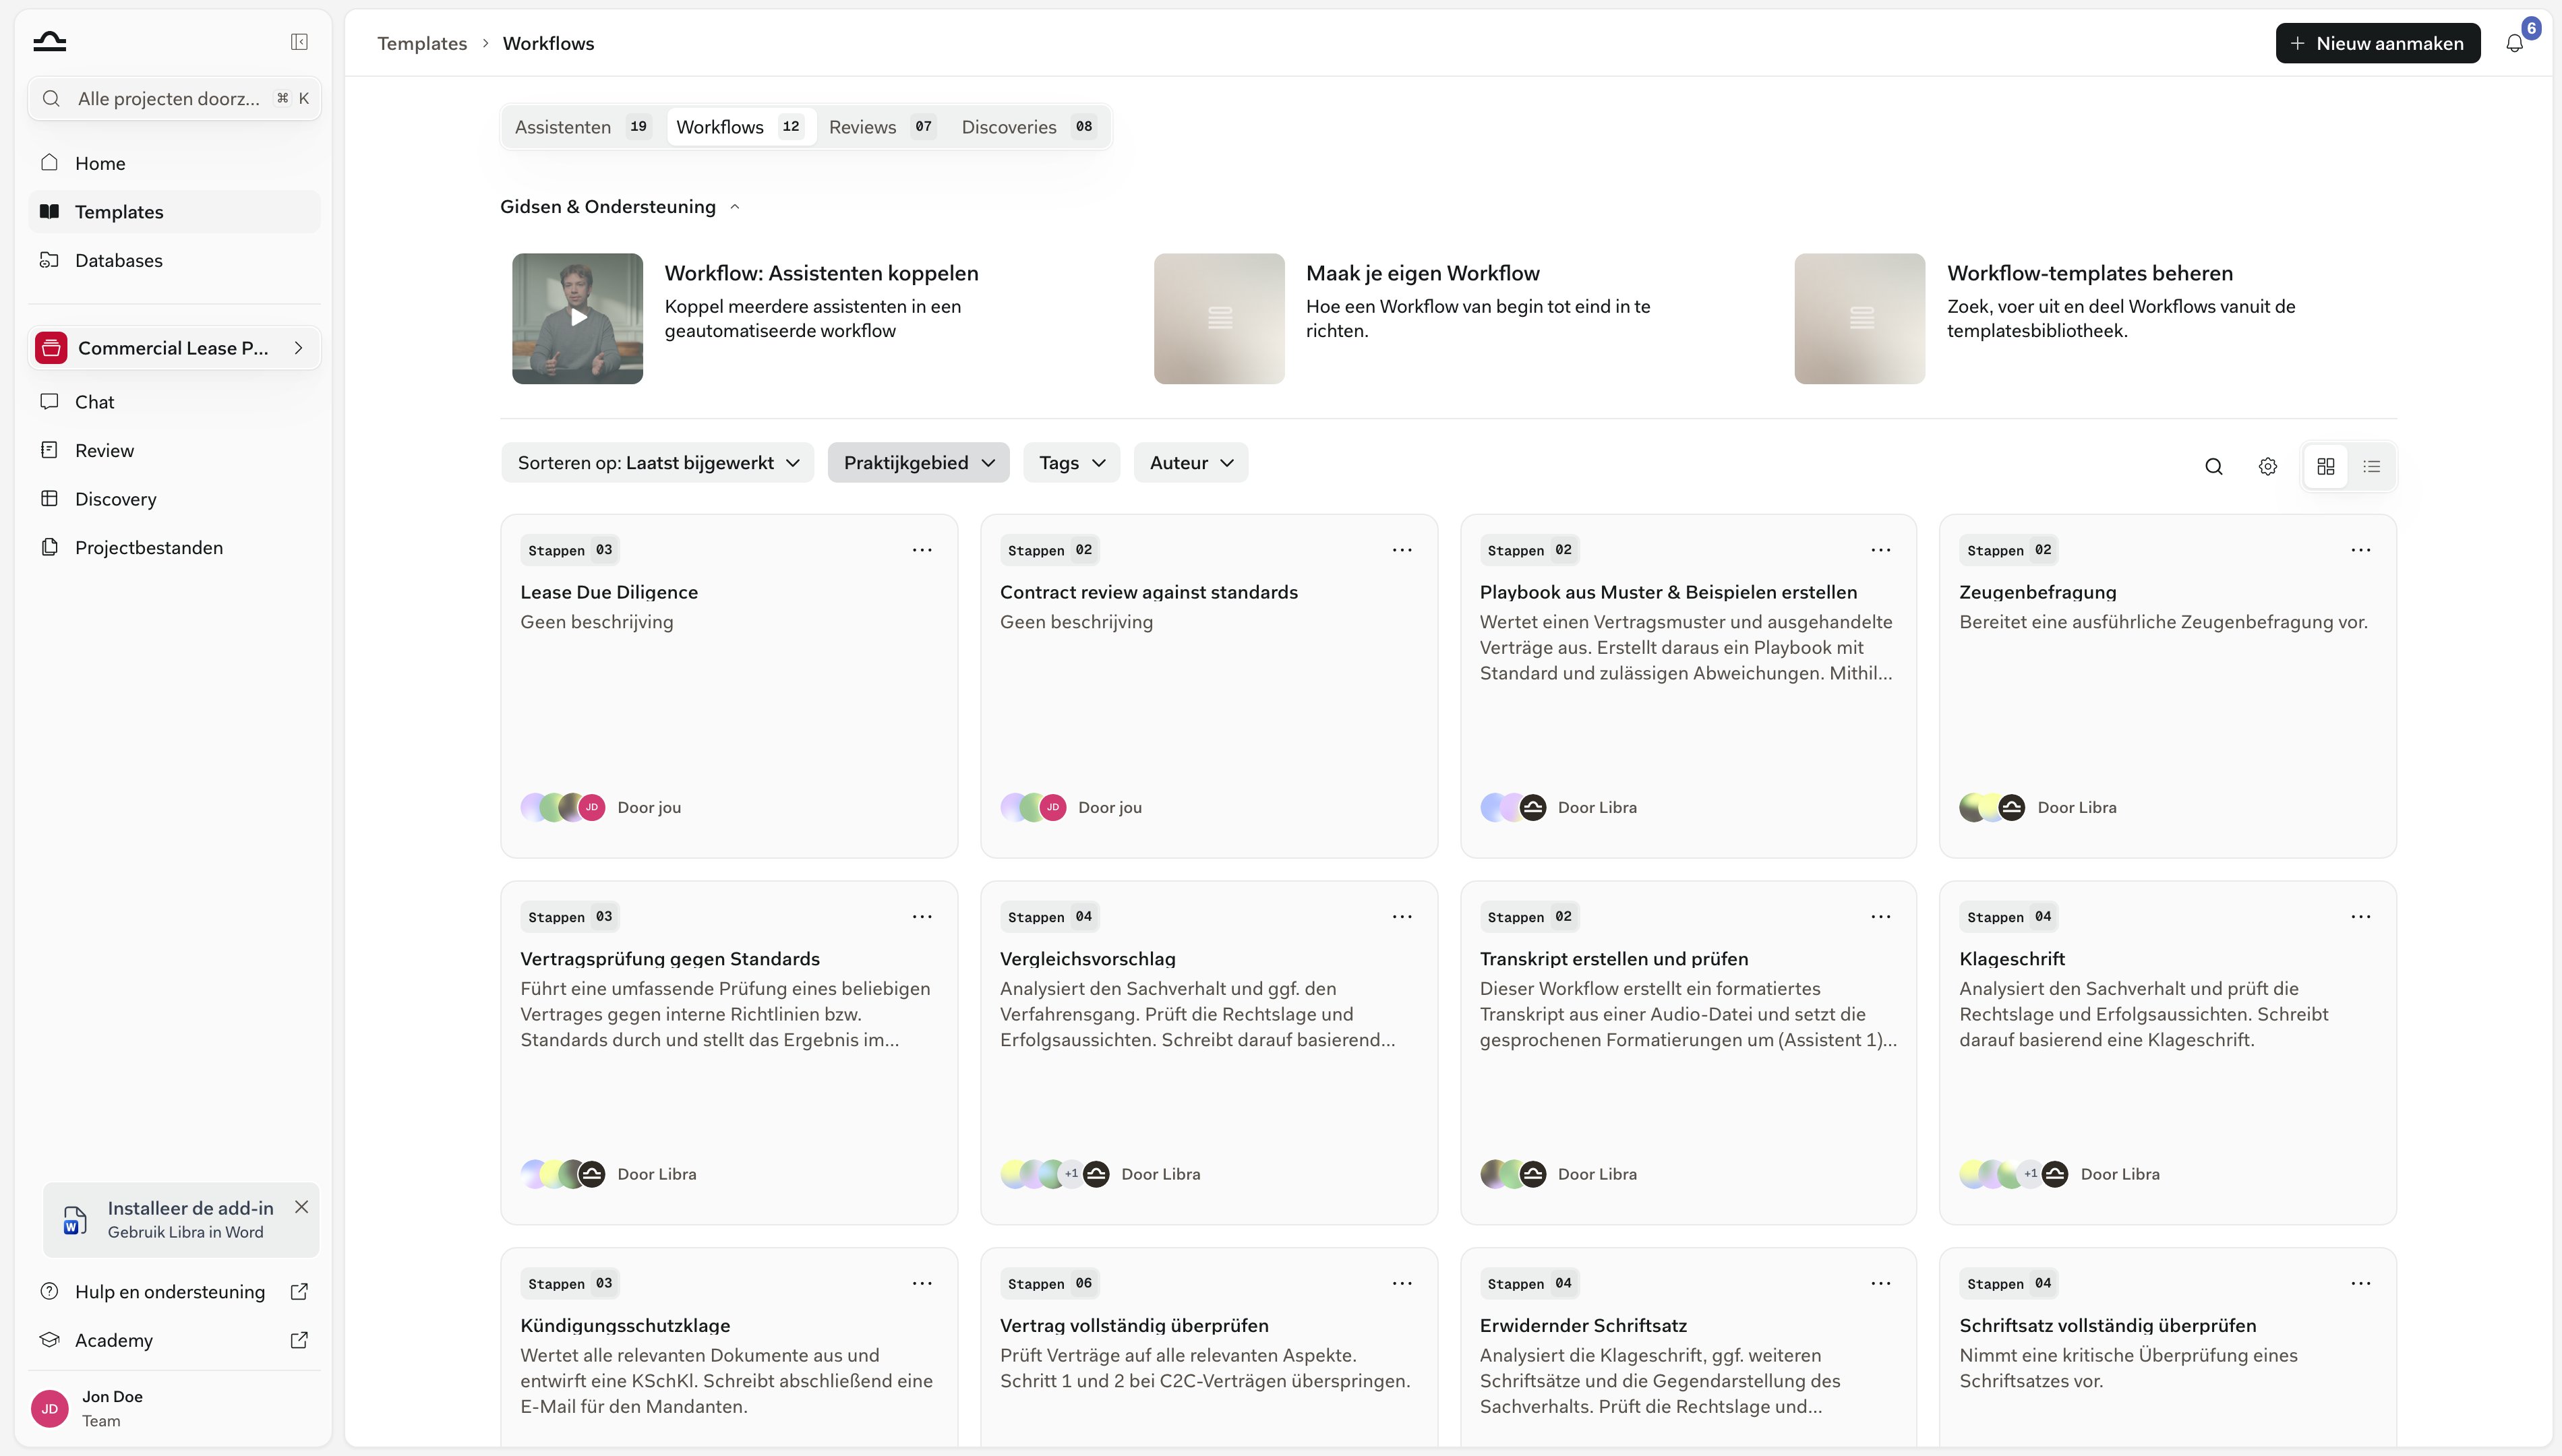2562x1456 pixels.
Task: Click the Libra logo icon
Action: point(49,41)
